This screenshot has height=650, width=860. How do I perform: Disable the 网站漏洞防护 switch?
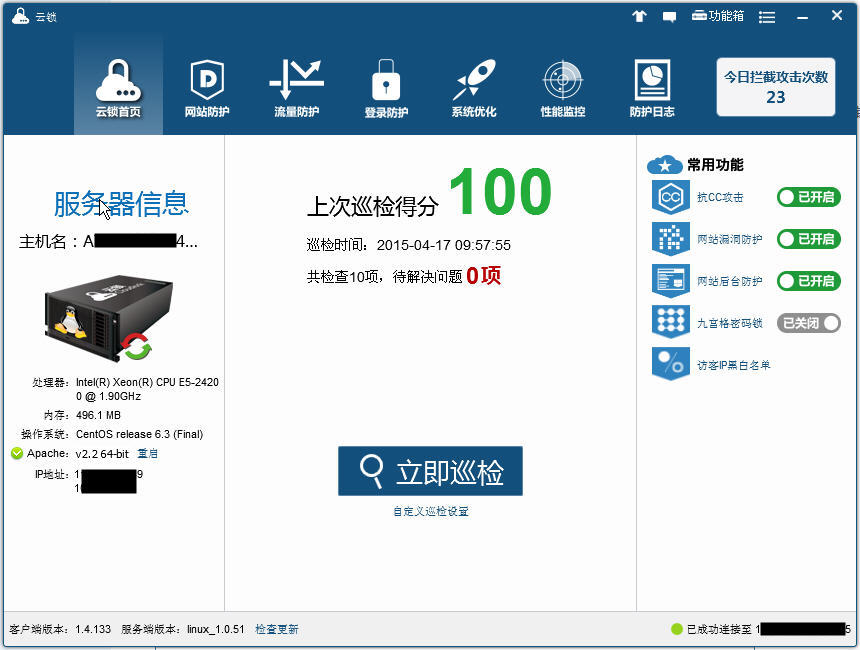(808, 239)
